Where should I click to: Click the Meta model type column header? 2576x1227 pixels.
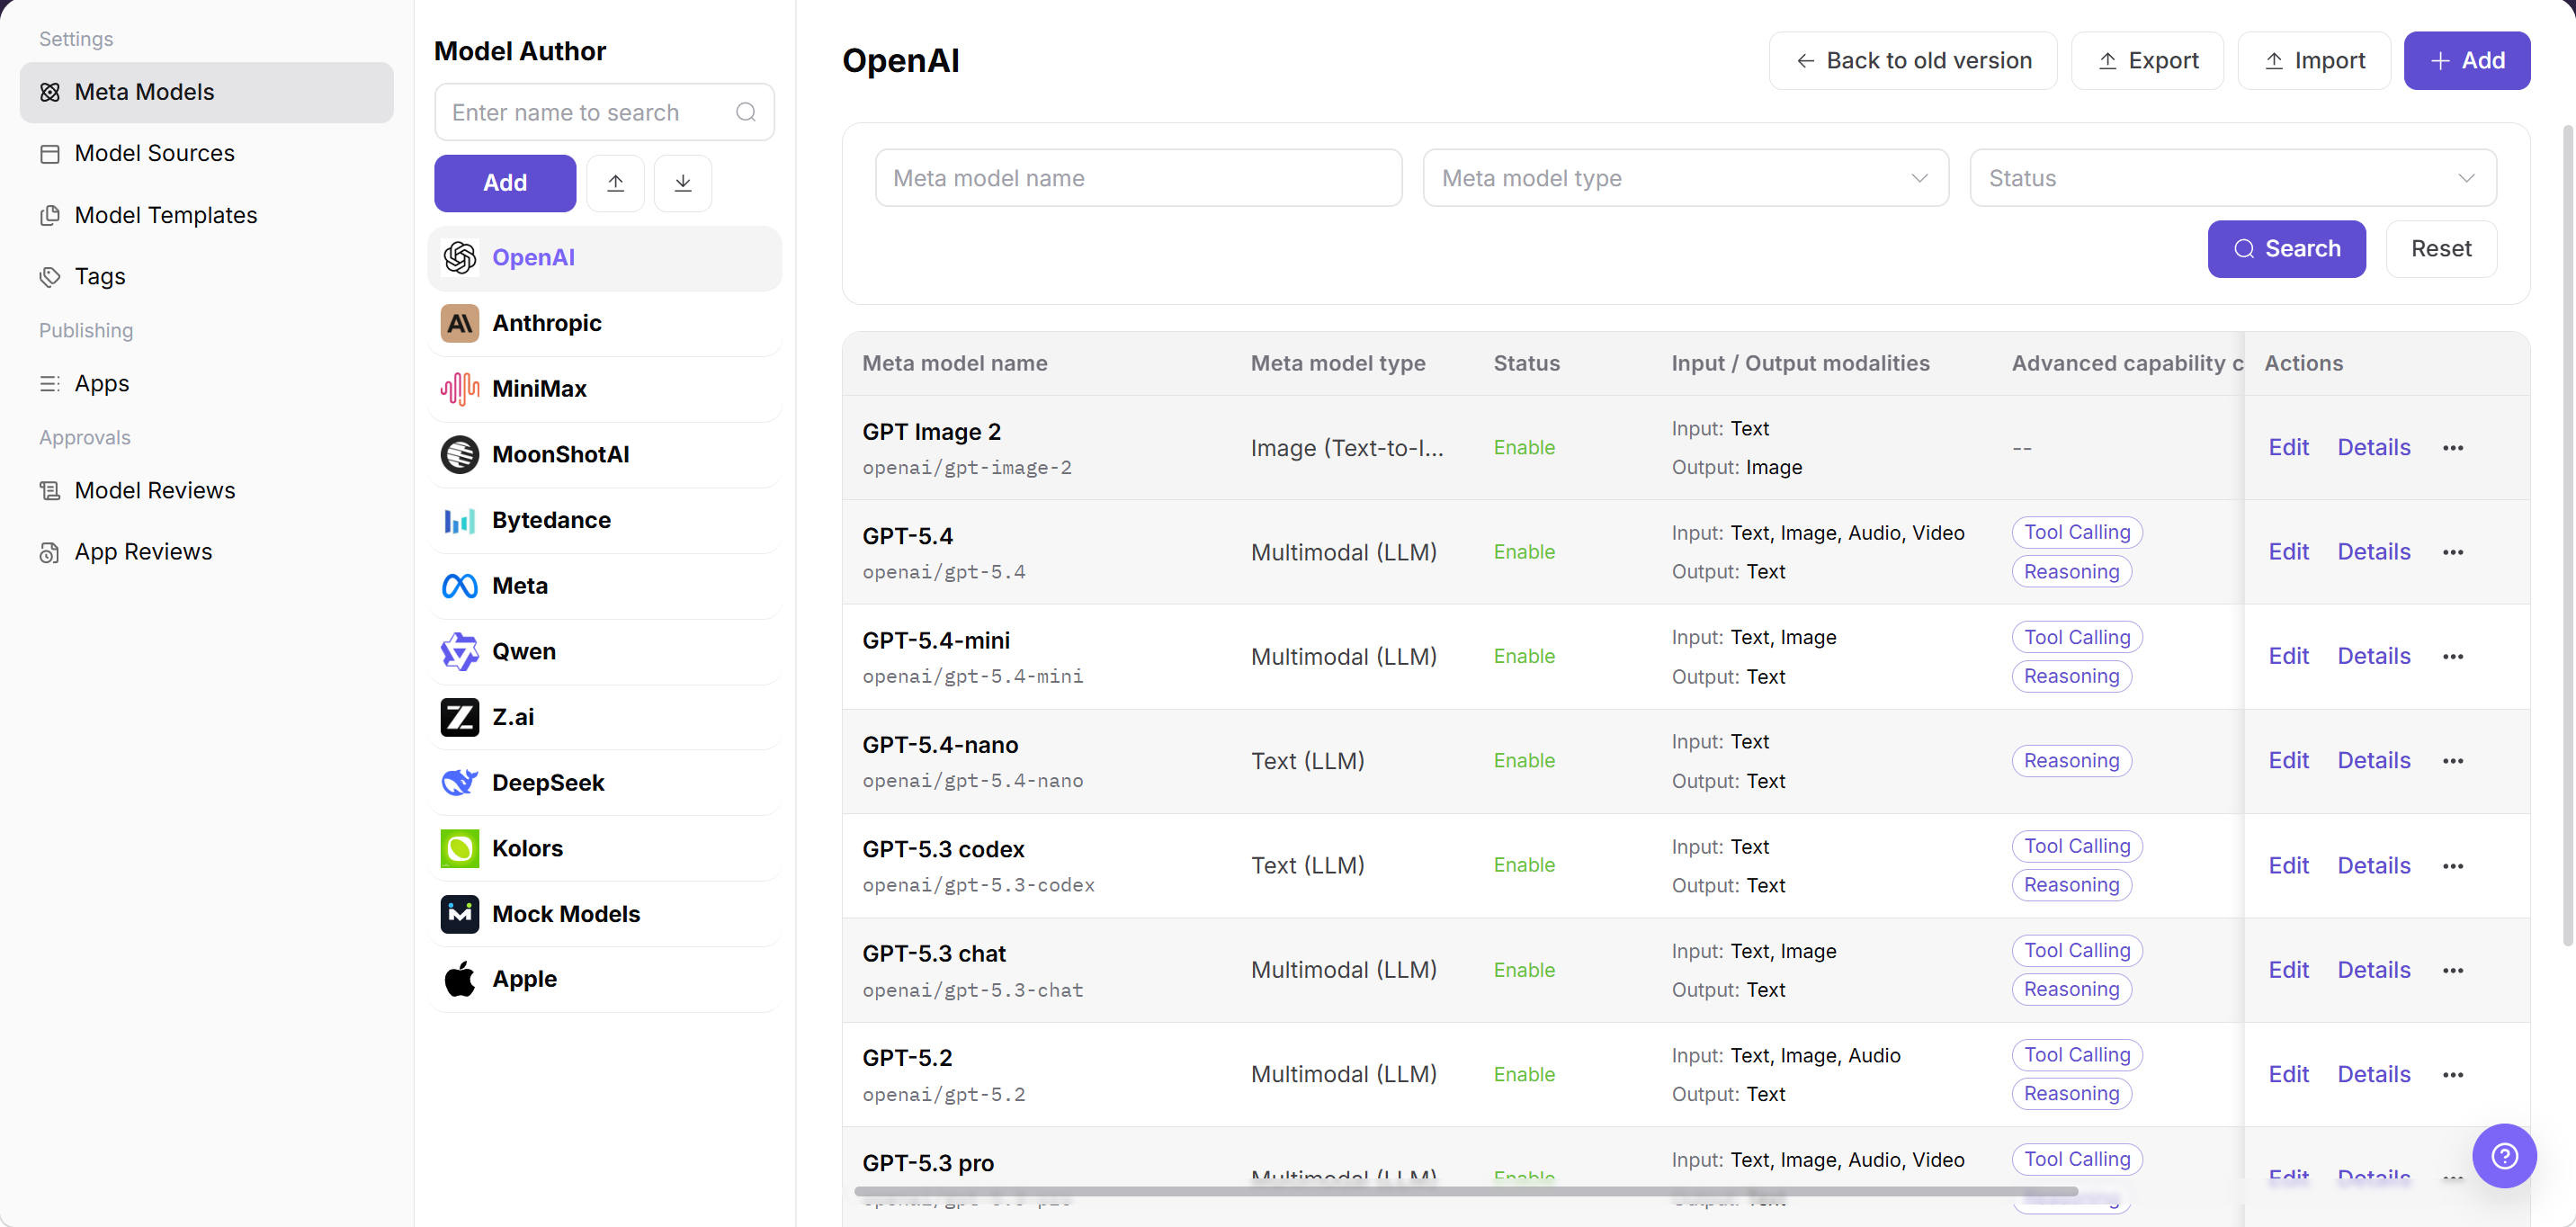click(x=1337, y=364)
